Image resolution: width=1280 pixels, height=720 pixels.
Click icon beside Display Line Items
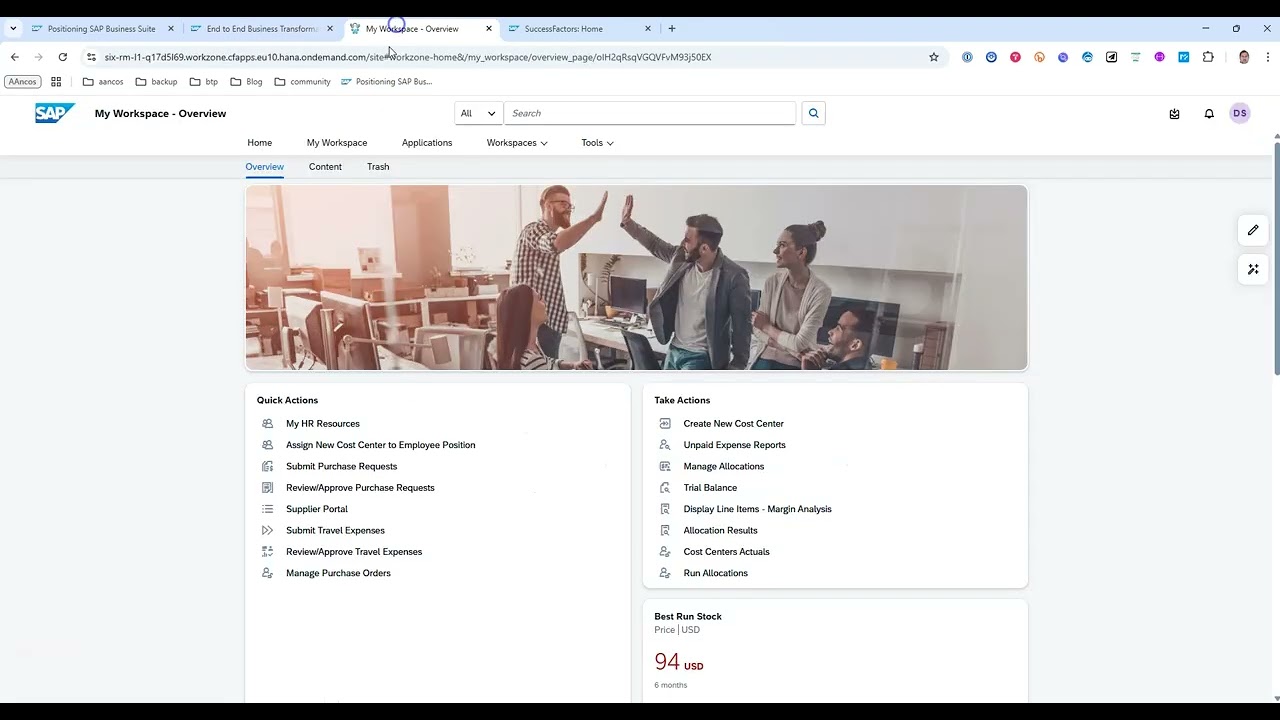tap(665, 509)
